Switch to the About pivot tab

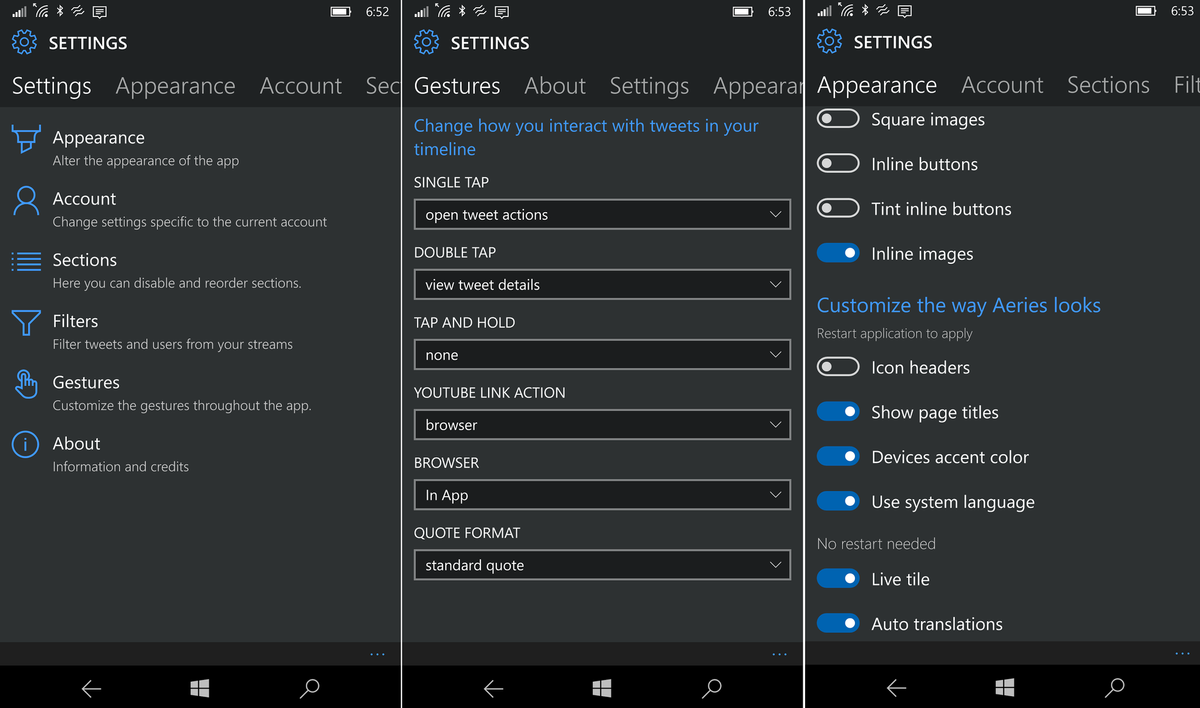click(555, 86)
